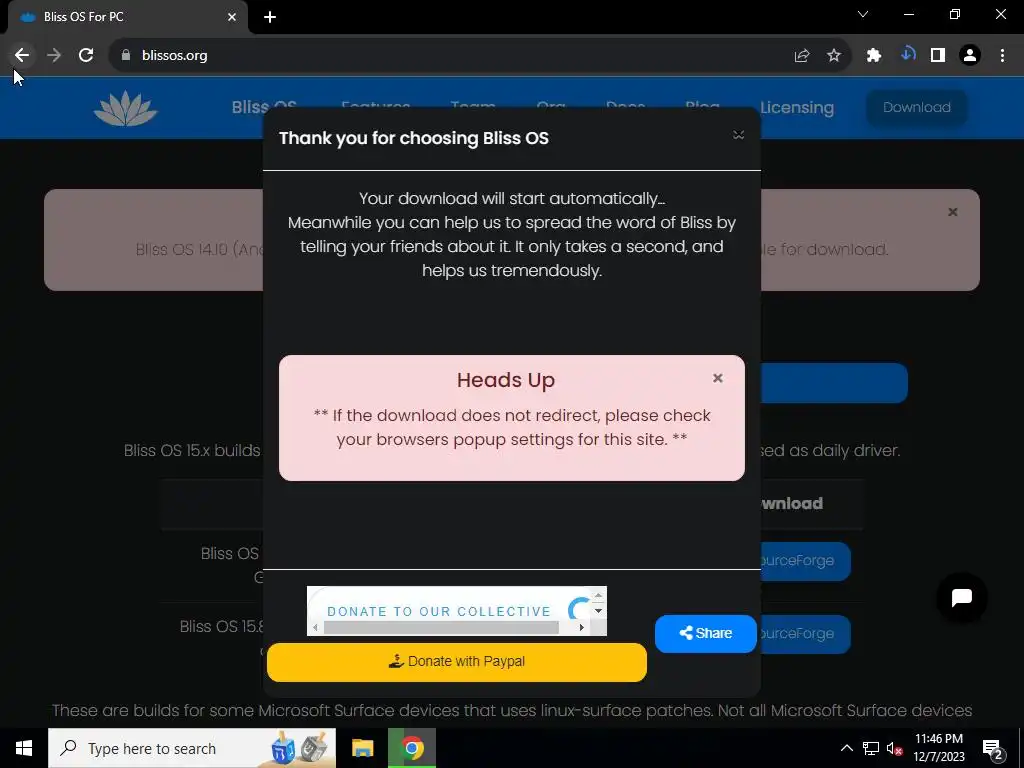Click the Download button in navbar
The height and width of the screenshot is (768, 1024).
917,108
